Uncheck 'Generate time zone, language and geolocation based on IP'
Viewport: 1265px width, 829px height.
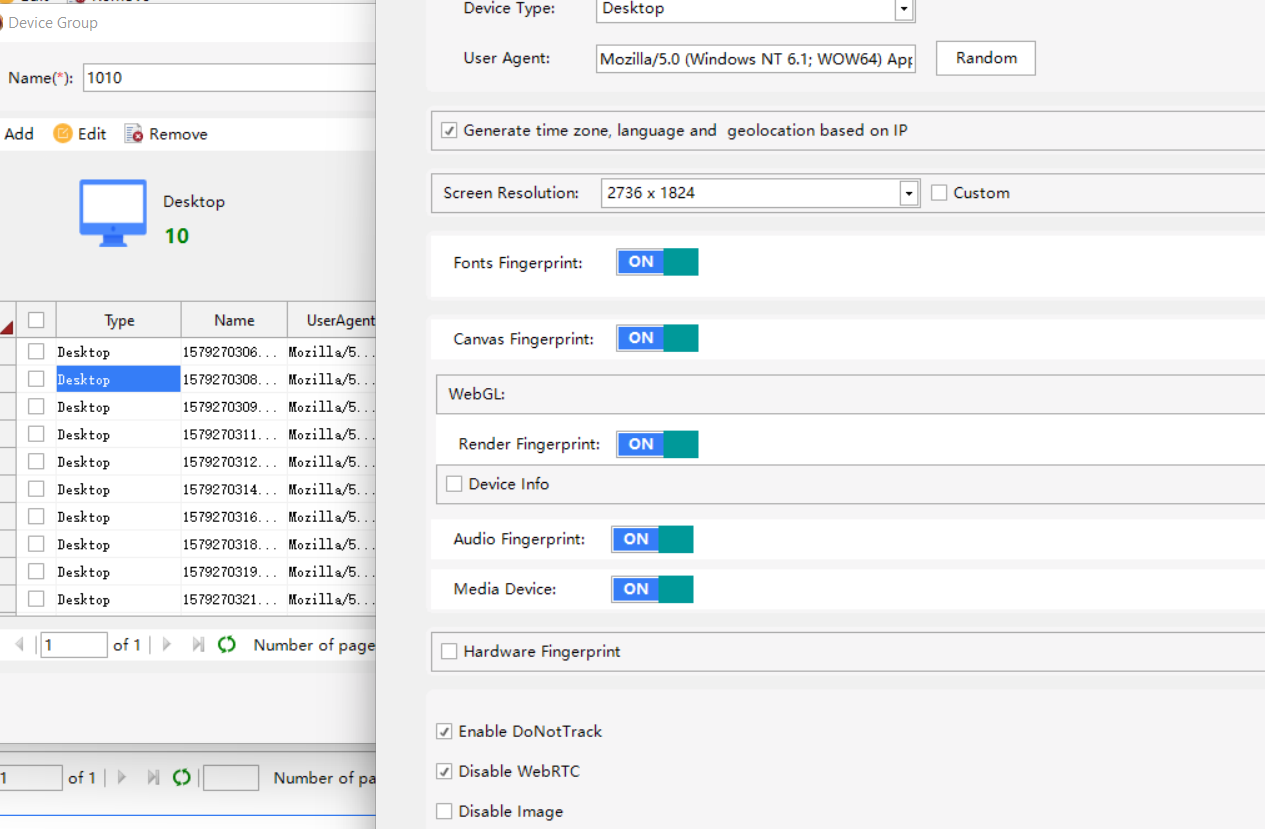tap(449, 130)
